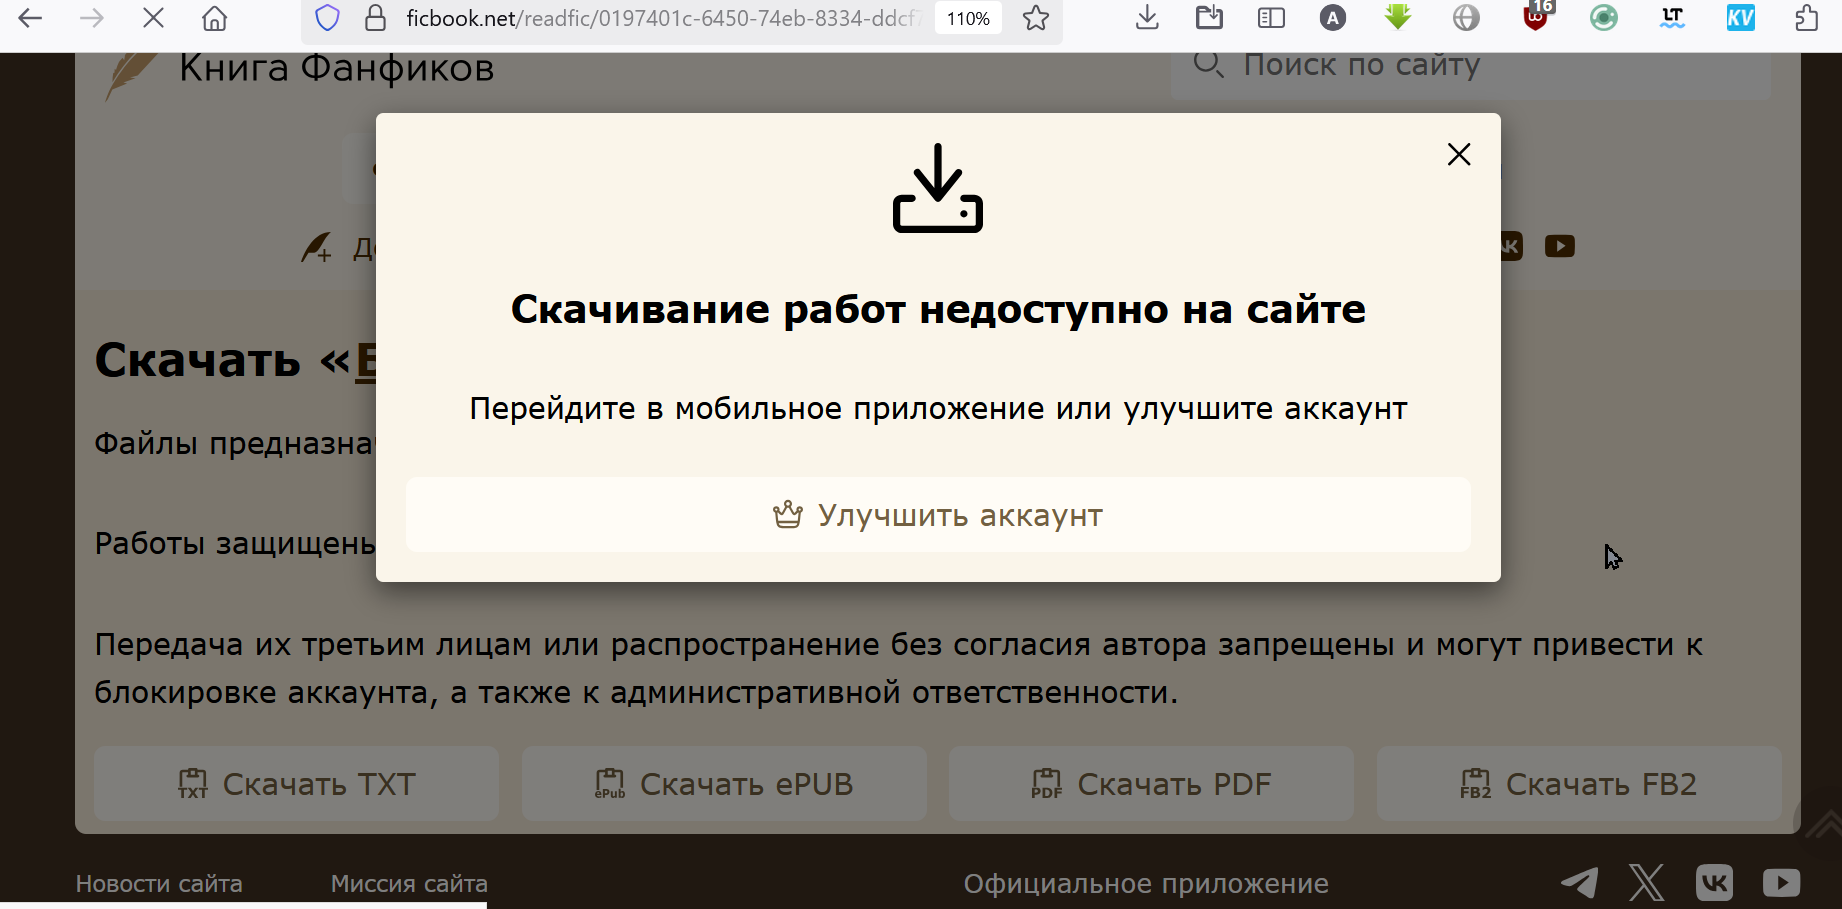Close the download-unavailable dialog
The height and width of the screenshot is (909, 1842).
[x=1458, y=154]
